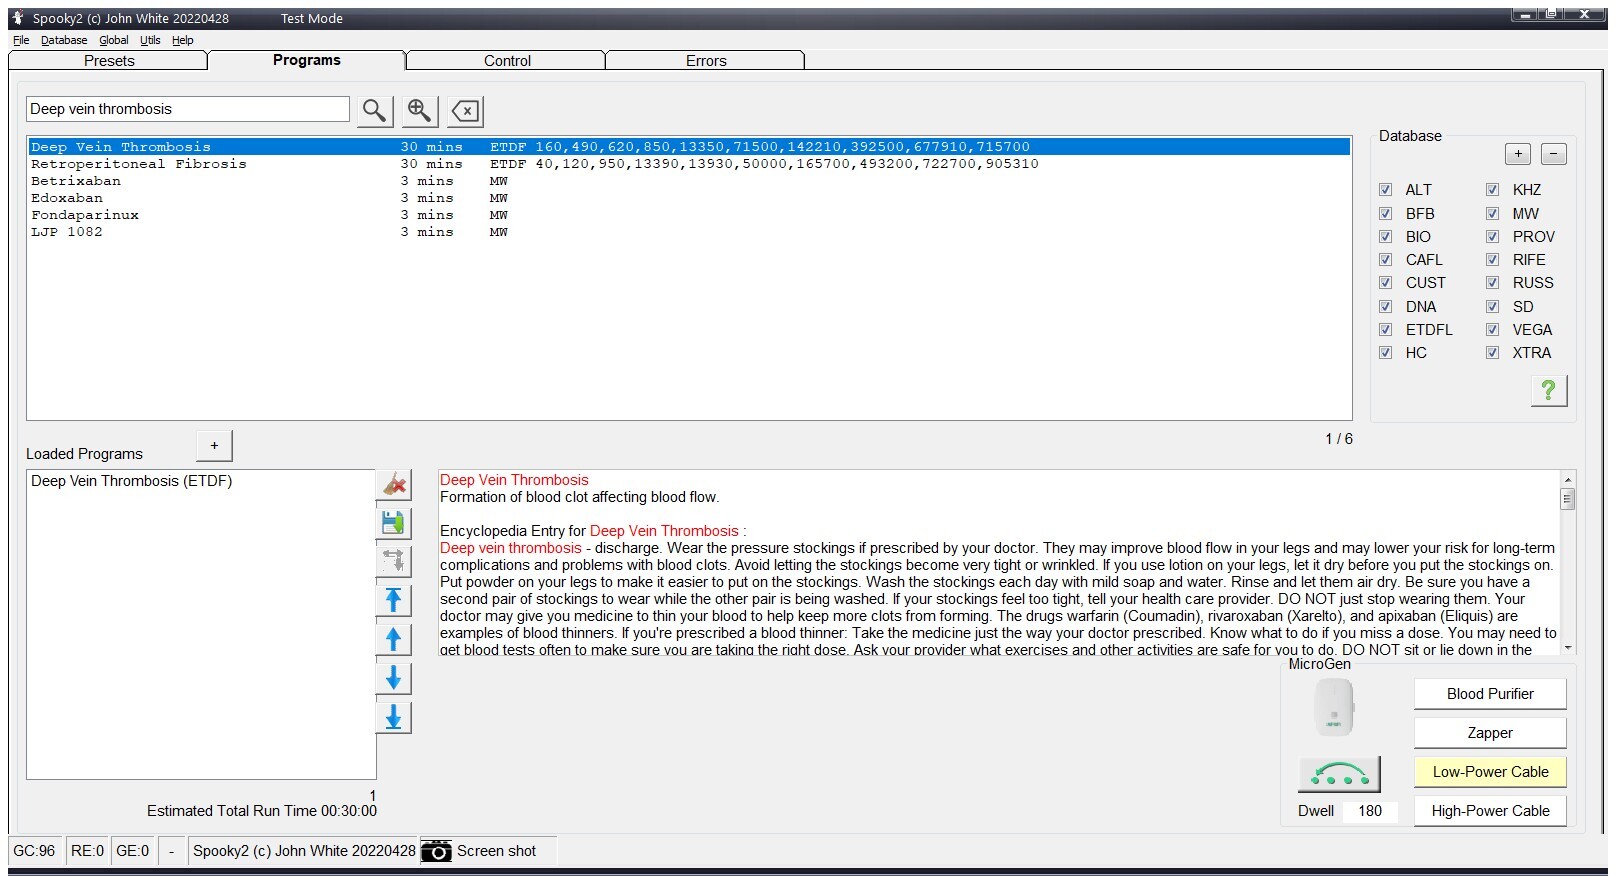Deselect all databases with minus button
Viewport: 1616px width, 876px height.
tap(1554, 154)
